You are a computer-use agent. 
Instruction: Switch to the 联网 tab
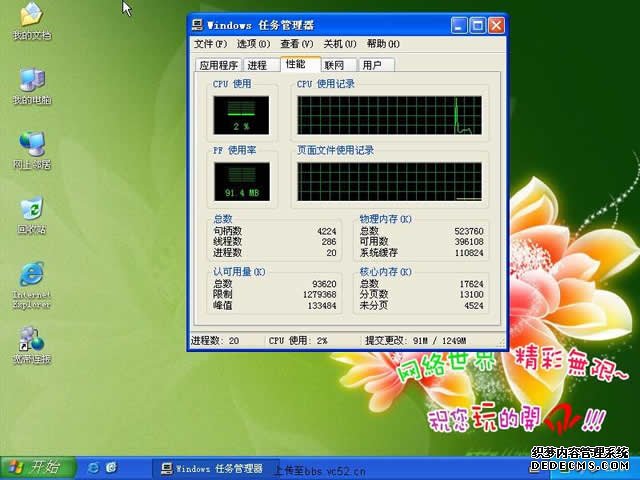pyautogui.click(x=338, y=65)
